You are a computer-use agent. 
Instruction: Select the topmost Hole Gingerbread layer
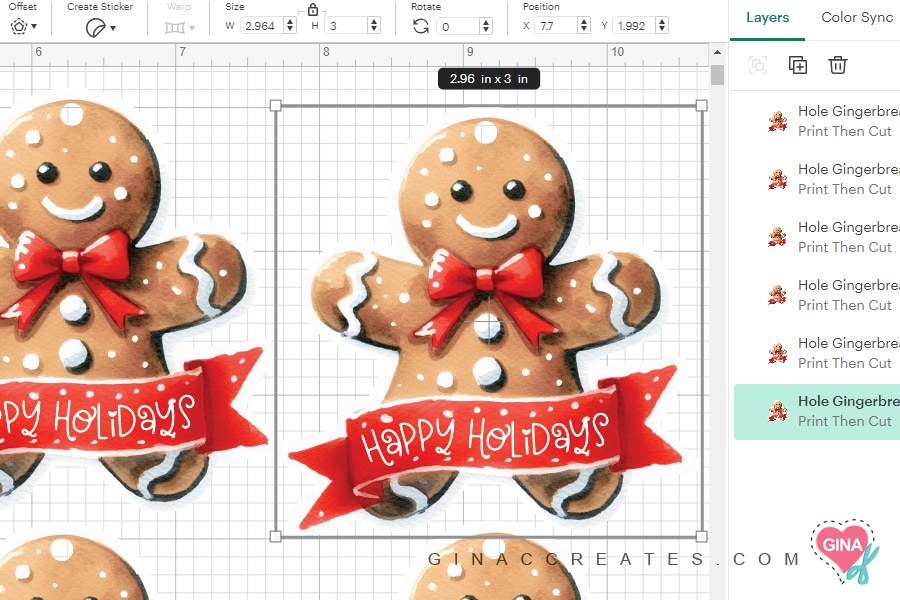tap(850, 112)
